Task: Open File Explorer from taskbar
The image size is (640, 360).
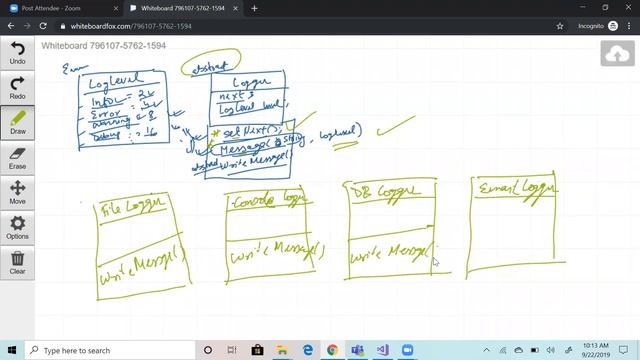Action: 282,350
